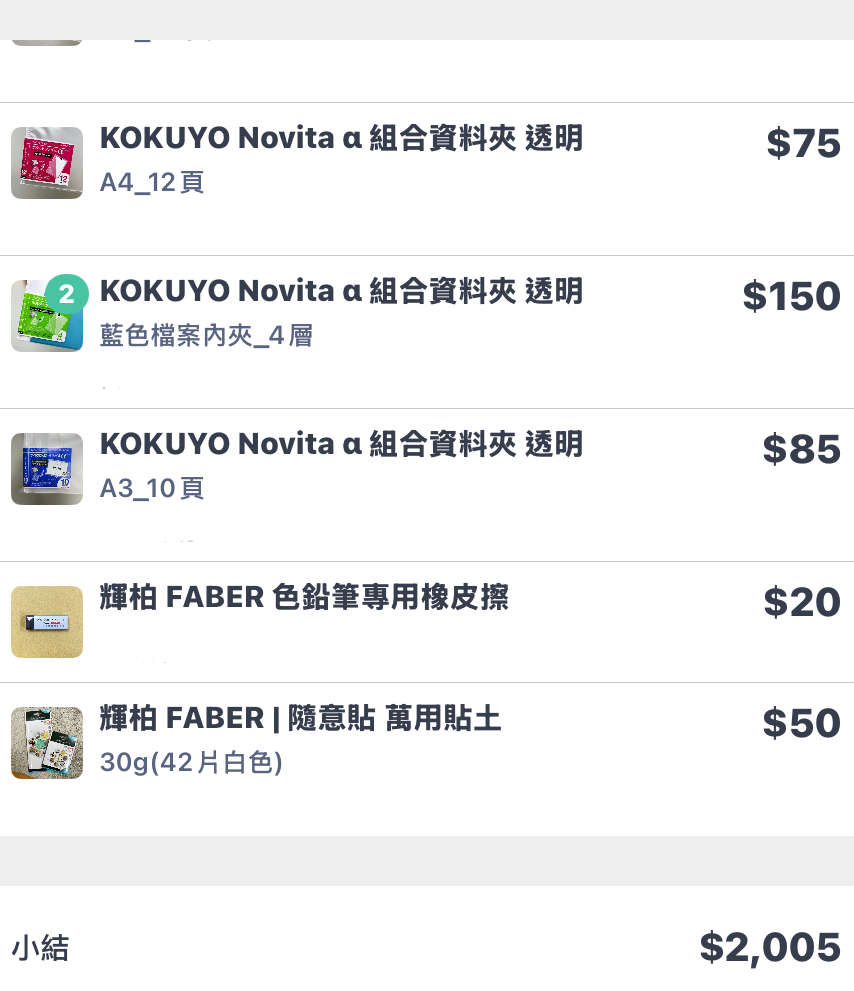
Task: Click the quantity badge showing 2
Action: point(67,295)
